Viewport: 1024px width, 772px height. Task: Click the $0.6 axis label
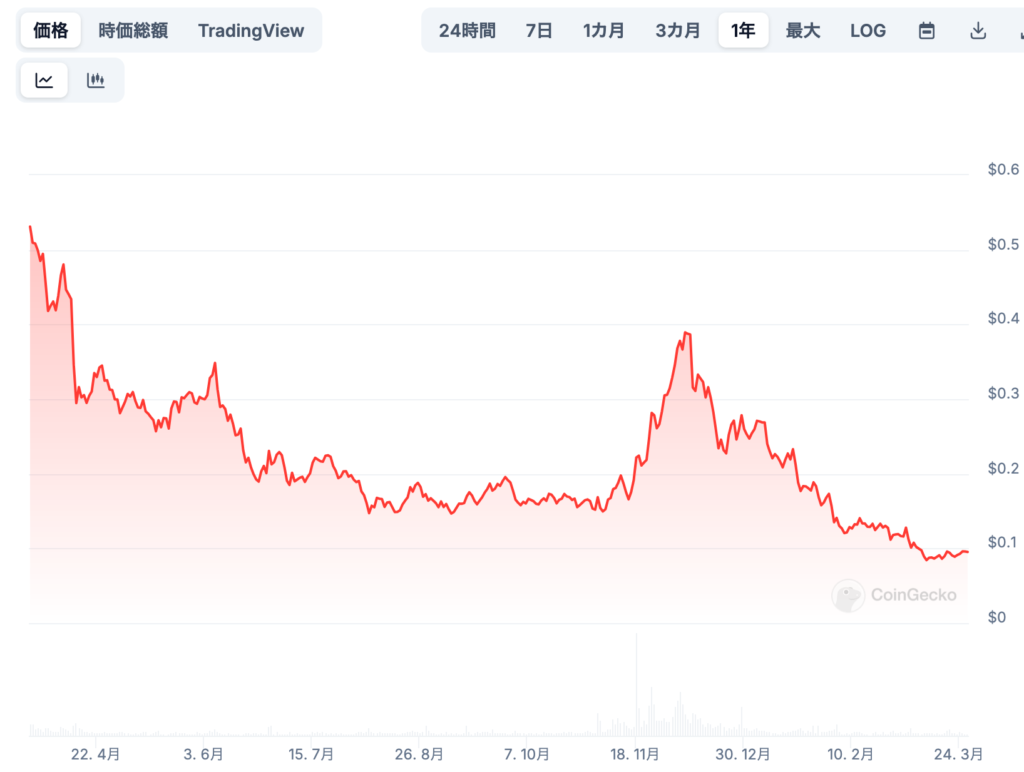[x=1003, y=170]
